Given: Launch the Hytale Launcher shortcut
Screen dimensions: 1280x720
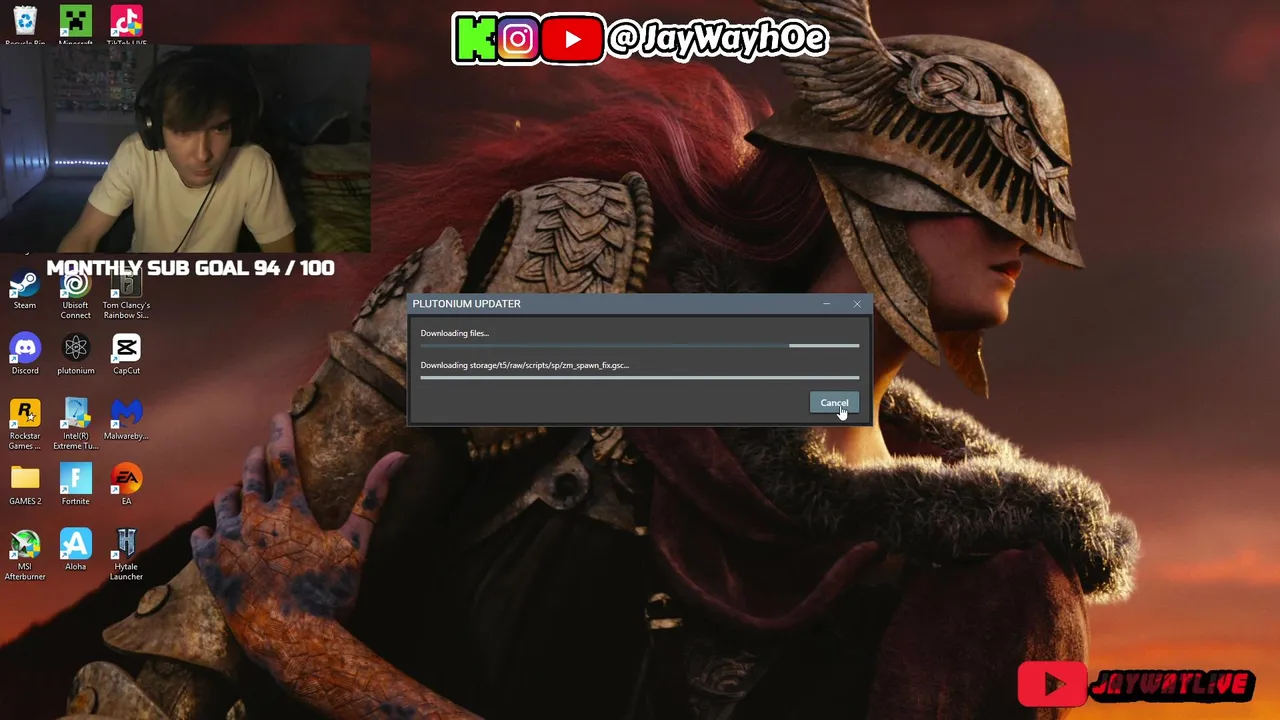Looking at the screenshot, I should click(126, 555).
